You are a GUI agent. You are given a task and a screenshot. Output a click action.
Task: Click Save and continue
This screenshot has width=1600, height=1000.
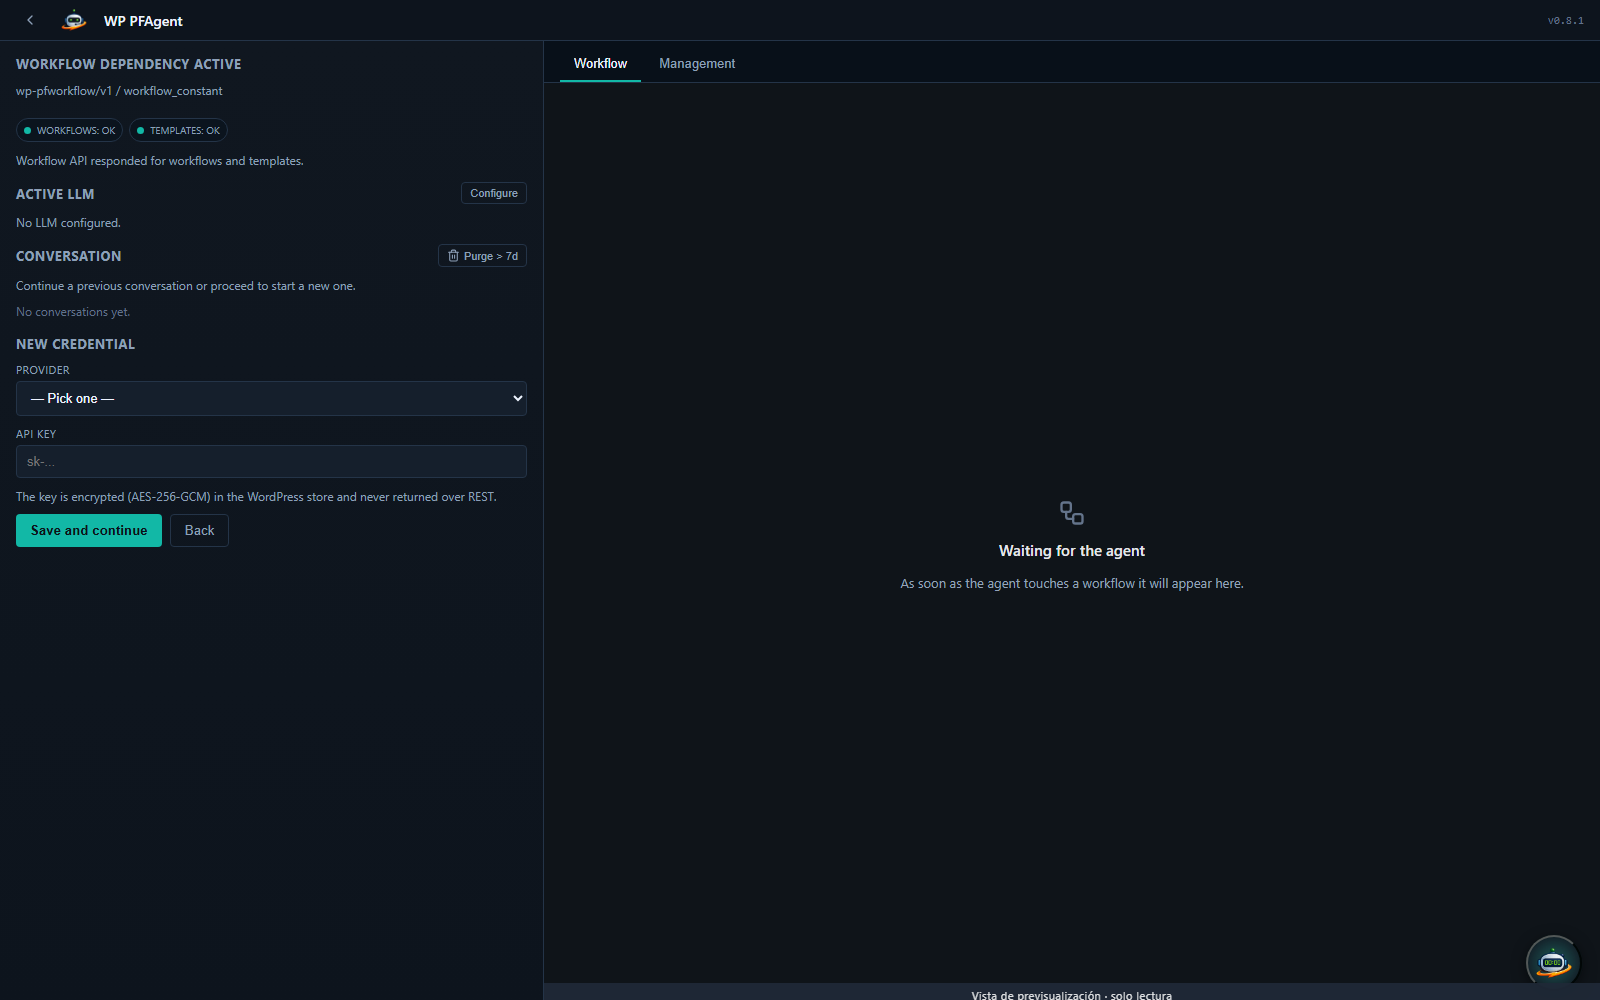(x=89, y=530)
